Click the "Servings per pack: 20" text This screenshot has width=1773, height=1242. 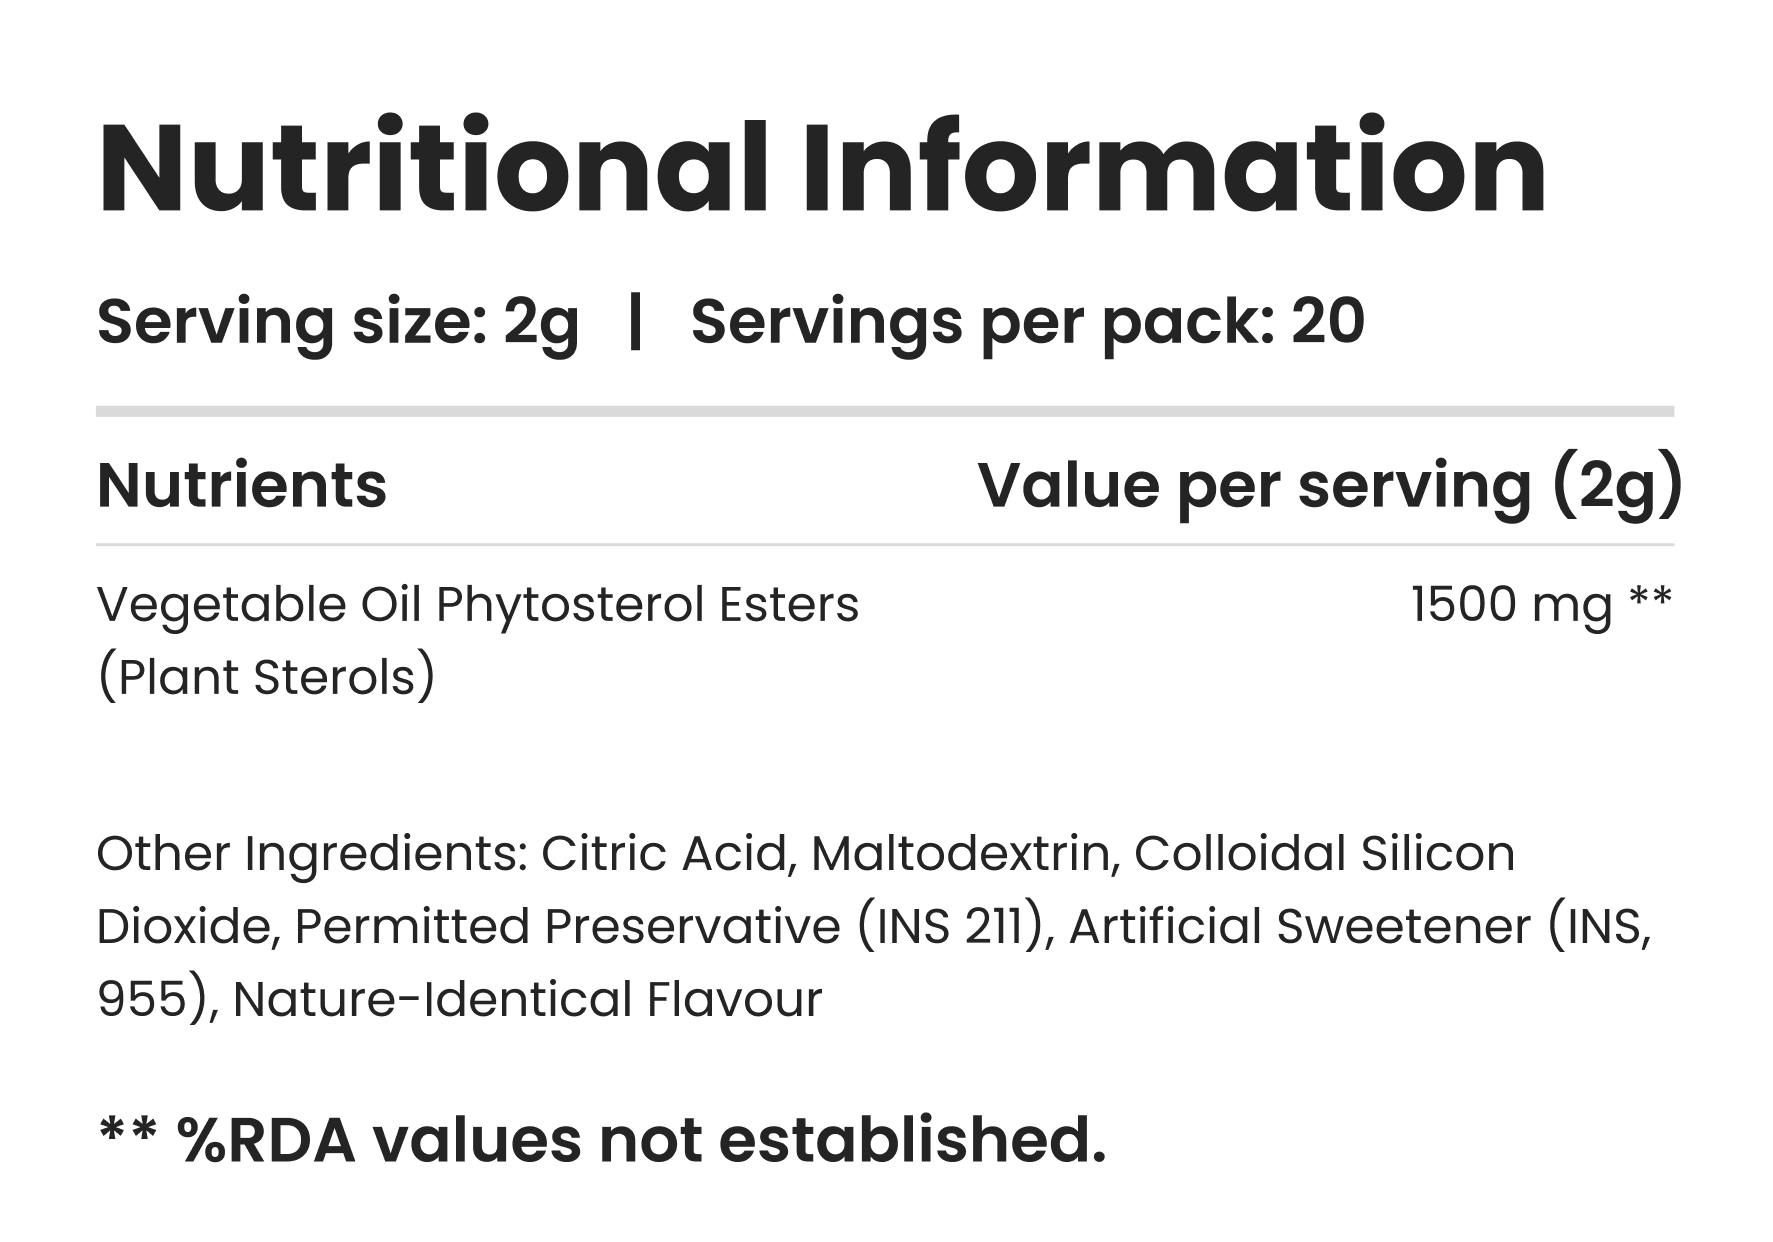tap(1027, 323)
